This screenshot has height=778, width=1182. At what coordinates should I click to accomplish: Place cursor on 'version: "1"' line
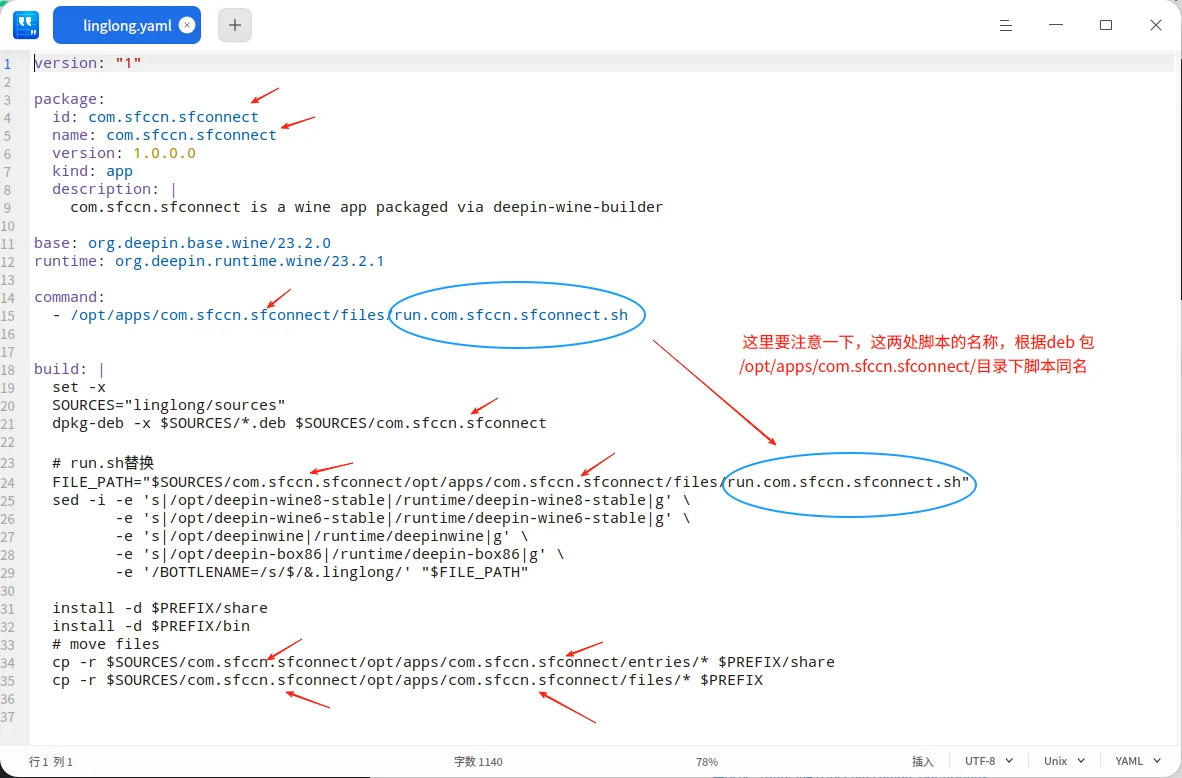pos(87,63)
